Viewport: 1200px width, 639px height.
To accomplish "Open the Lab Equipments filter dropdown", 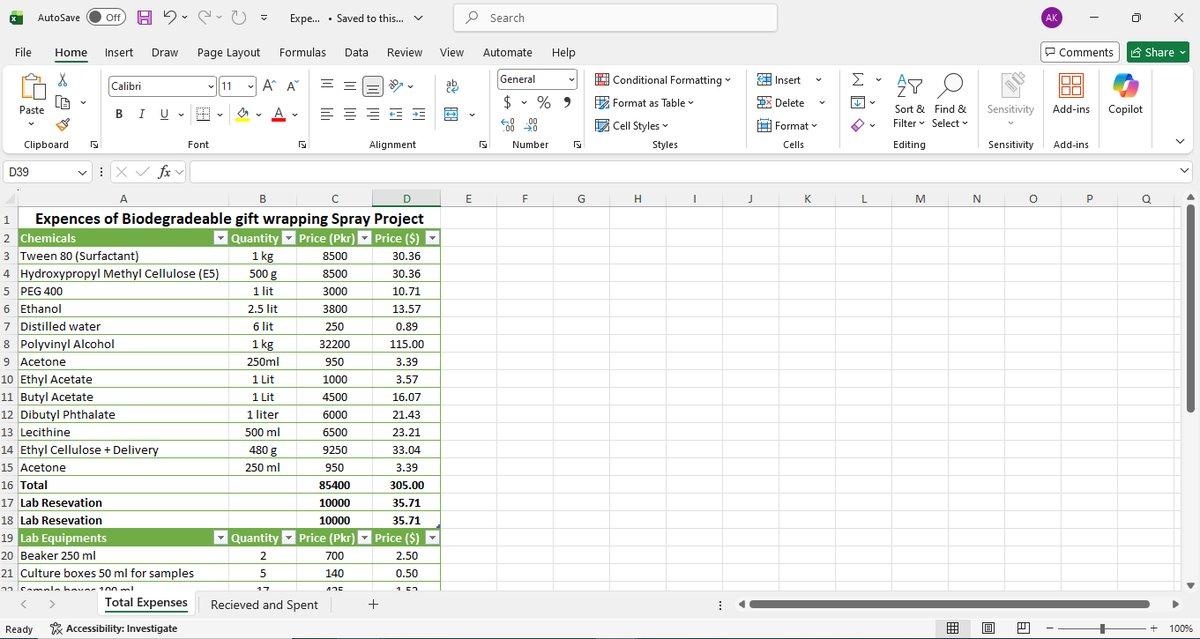I will [x=221, y=538].
